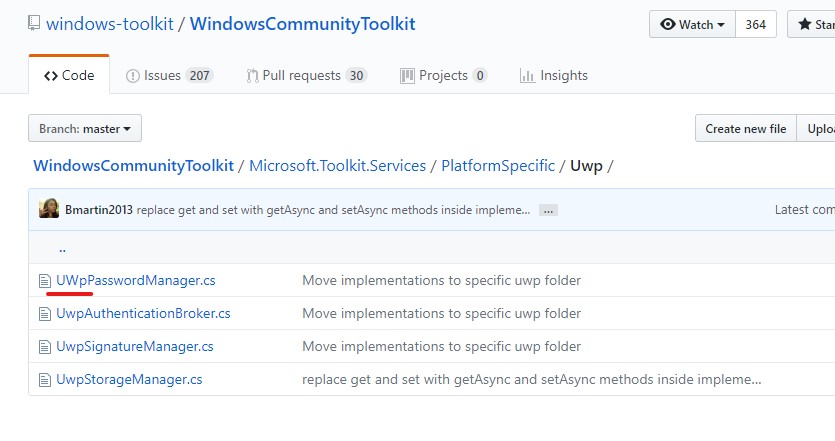Open commit message for UwpAuthenticationBroker.cs row

click(x=441, y=314)
